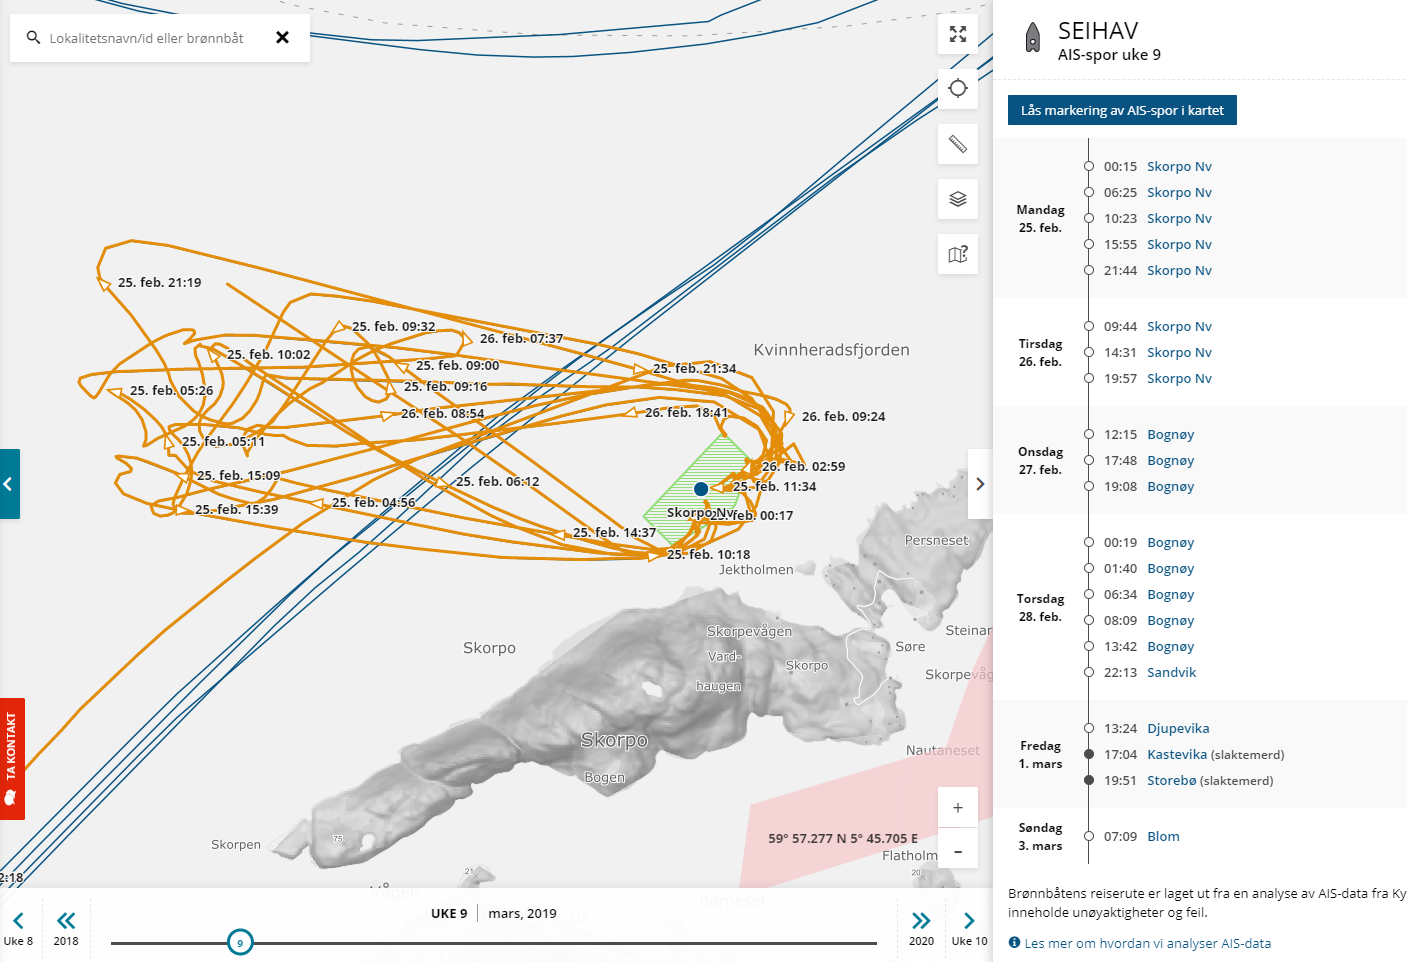Zoom in with the plus button
This screenshot has width=1407, height=962.
coord(957,808)
